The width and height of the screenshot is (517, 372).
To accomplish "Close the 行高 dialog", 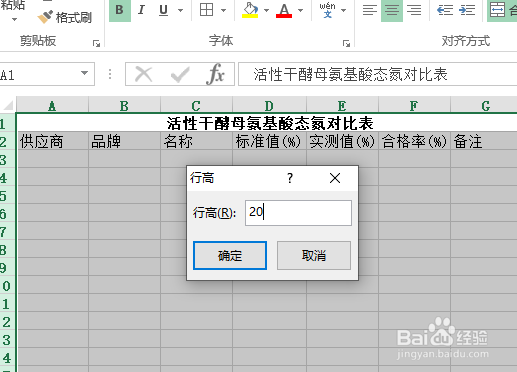I will coord(335,178).
